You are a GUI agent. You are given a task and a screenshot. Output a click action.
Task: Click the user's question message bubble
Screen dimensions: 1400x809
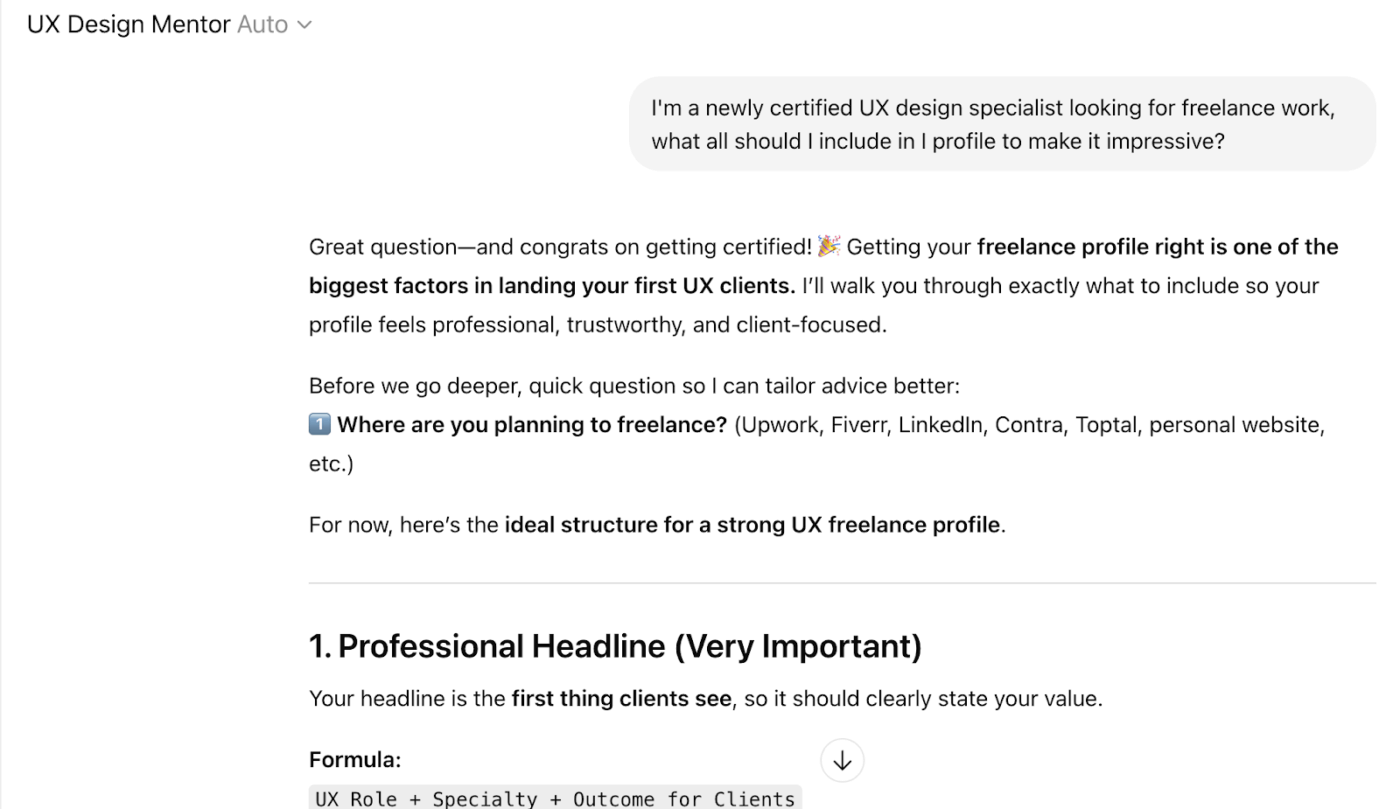click(1000, 123)
